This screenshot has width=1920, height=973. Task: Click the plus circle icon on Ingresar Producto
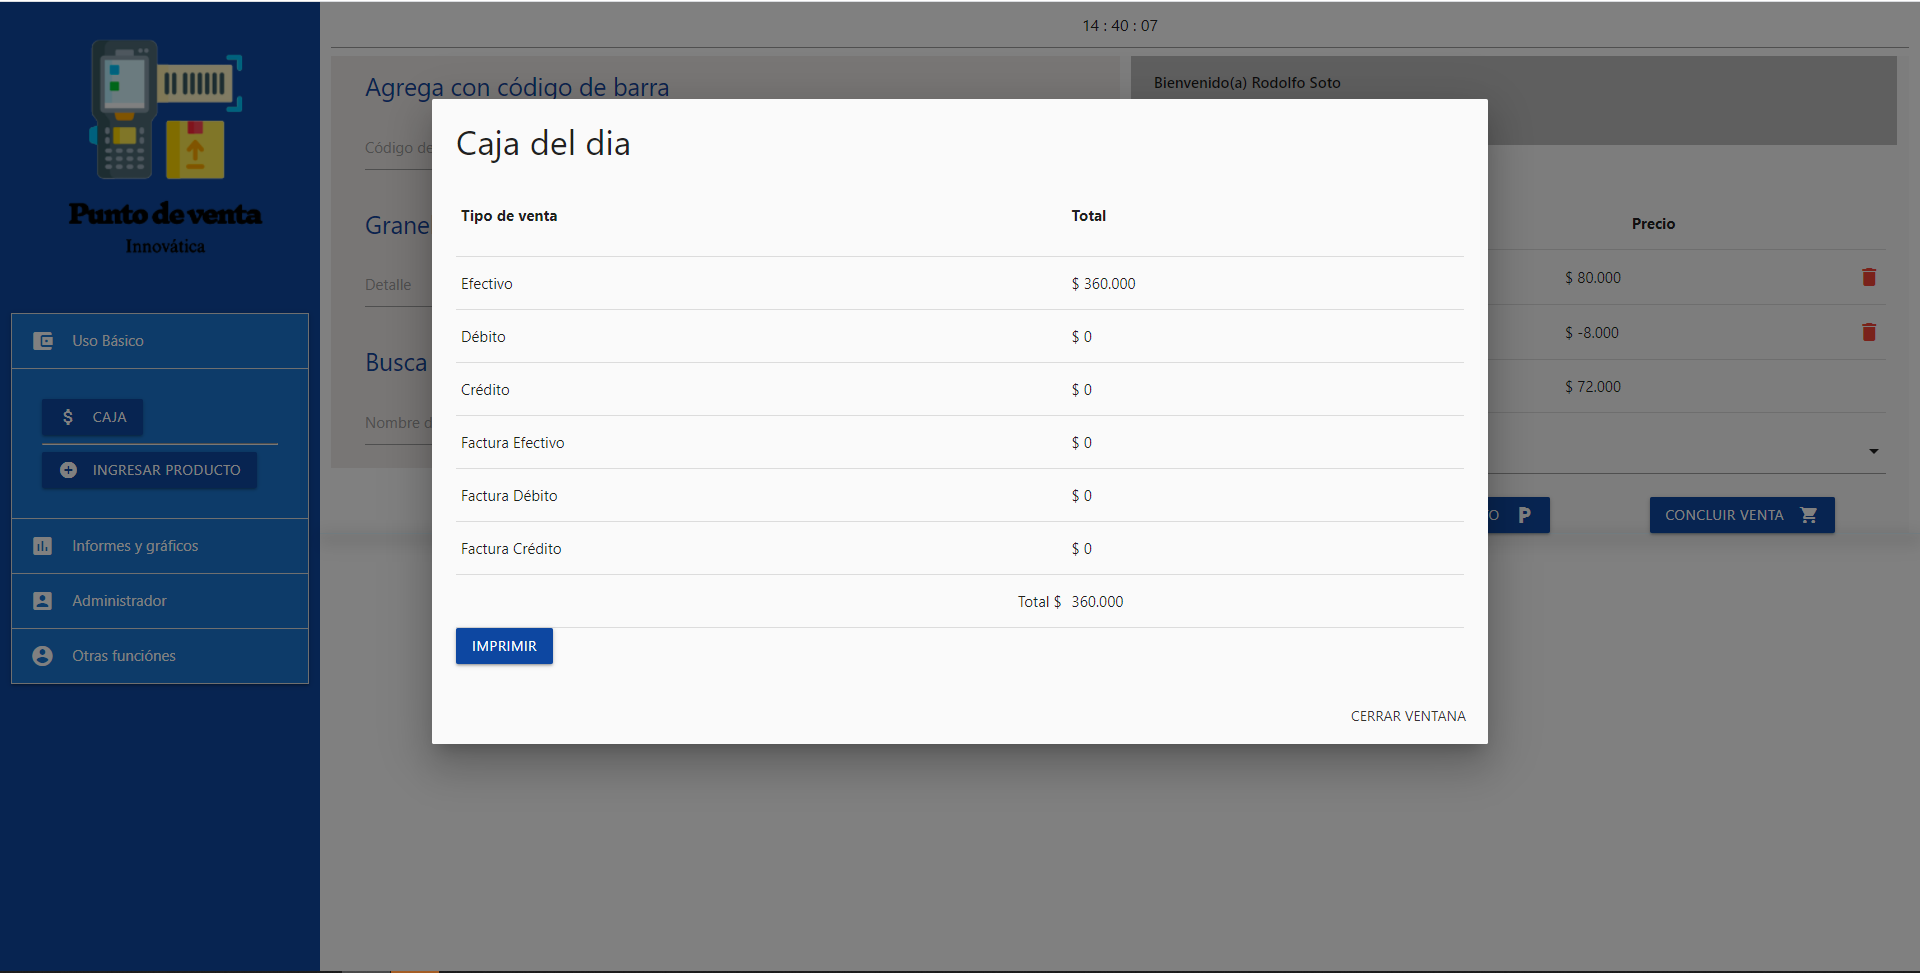68,470
